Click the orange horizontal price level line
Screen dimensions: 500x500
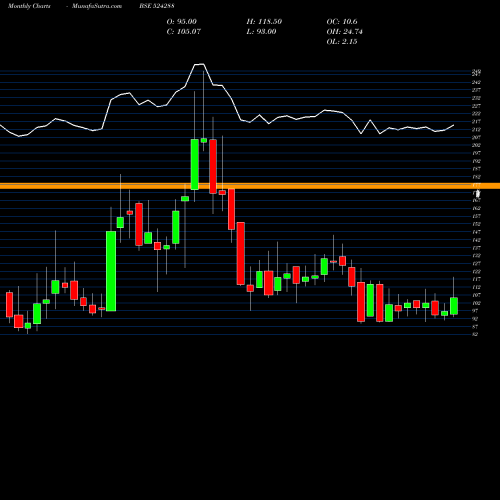click(x=250, y=186)
